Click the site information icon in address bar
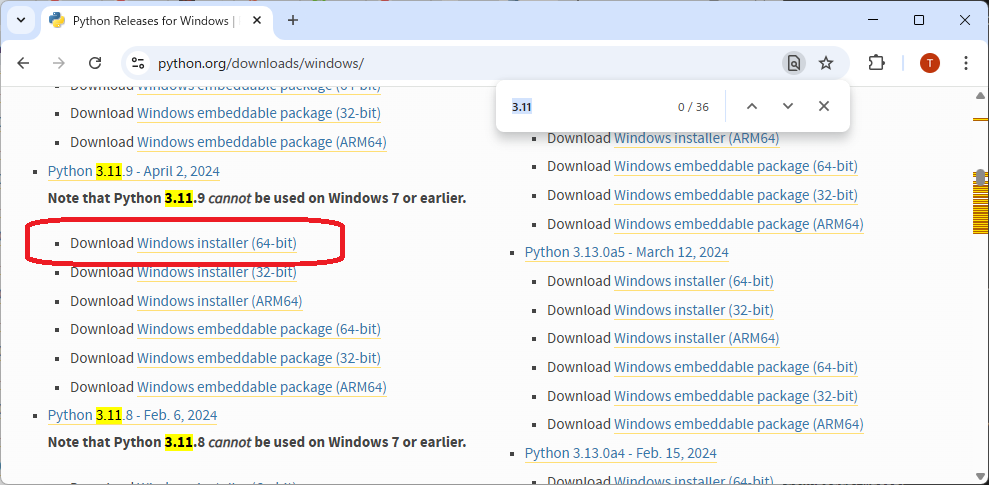Image resolution: width=989 pixels, height=485 pixels. (x=139, y=63)
